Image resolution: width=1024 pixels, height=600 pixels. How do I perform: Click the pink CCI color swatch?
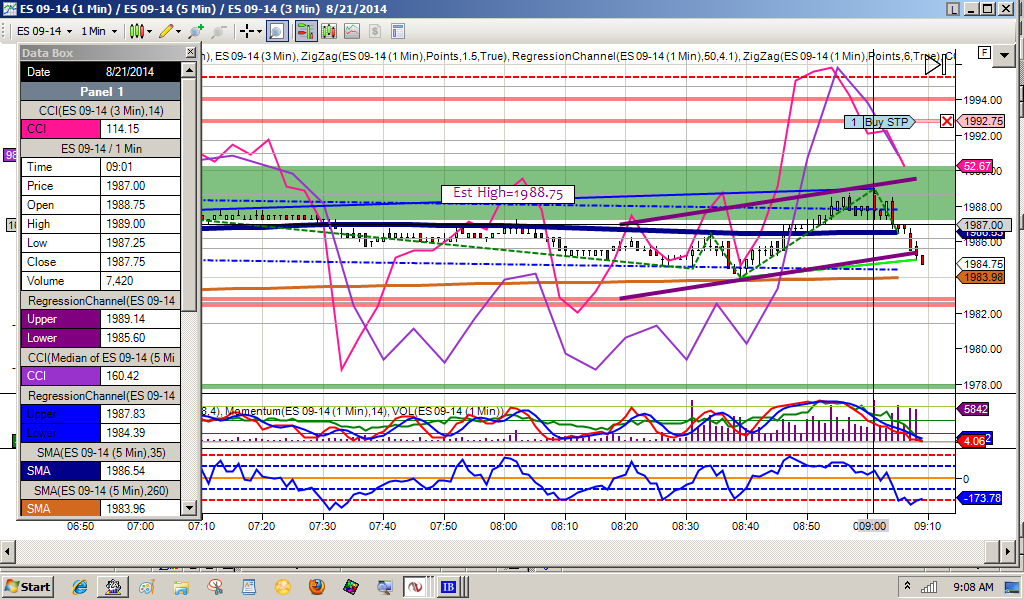[61, 129]
